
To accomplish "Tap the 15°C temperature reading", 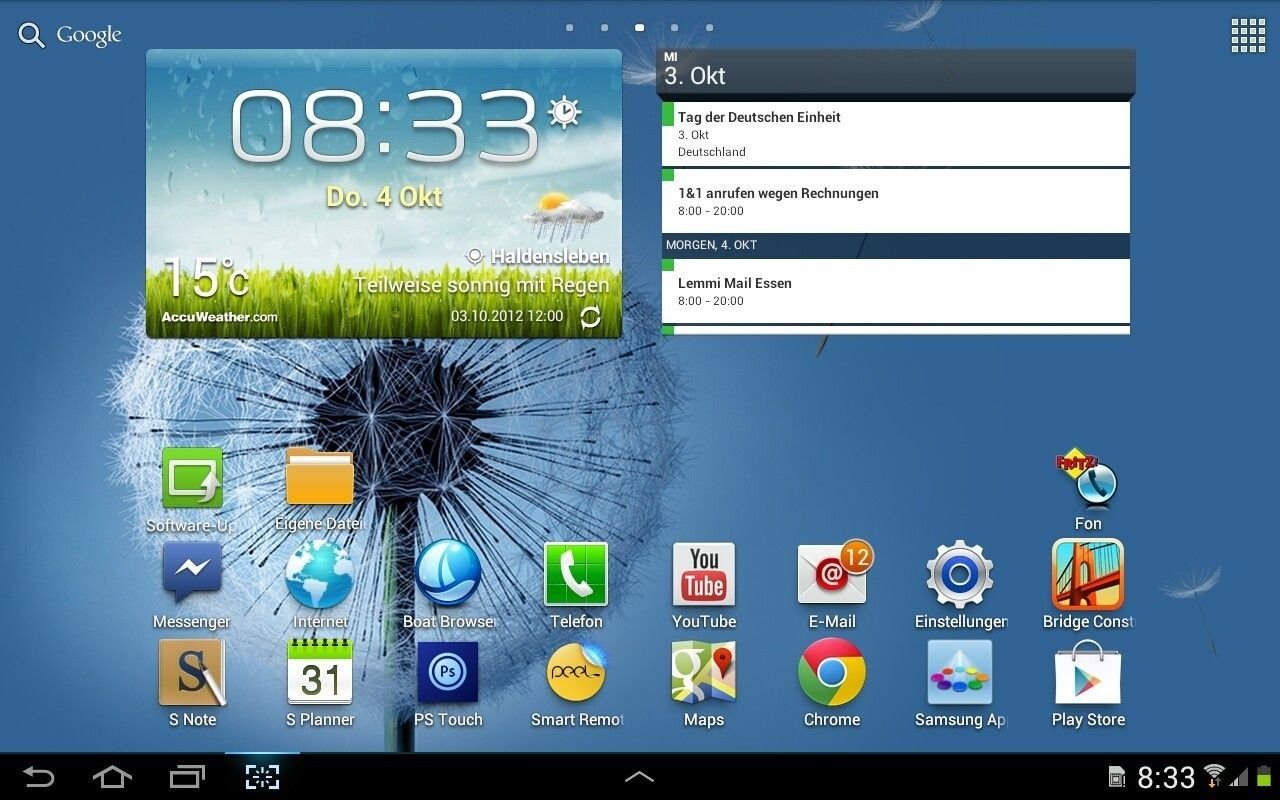I will coord(205,277).
